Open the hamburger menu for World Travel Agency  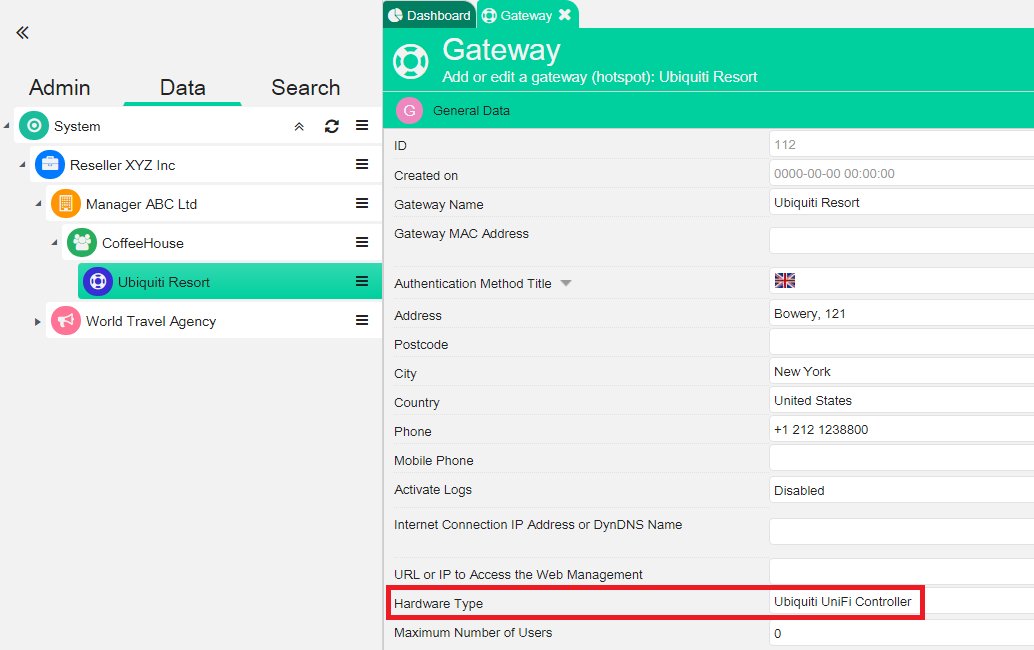[362, 321]
